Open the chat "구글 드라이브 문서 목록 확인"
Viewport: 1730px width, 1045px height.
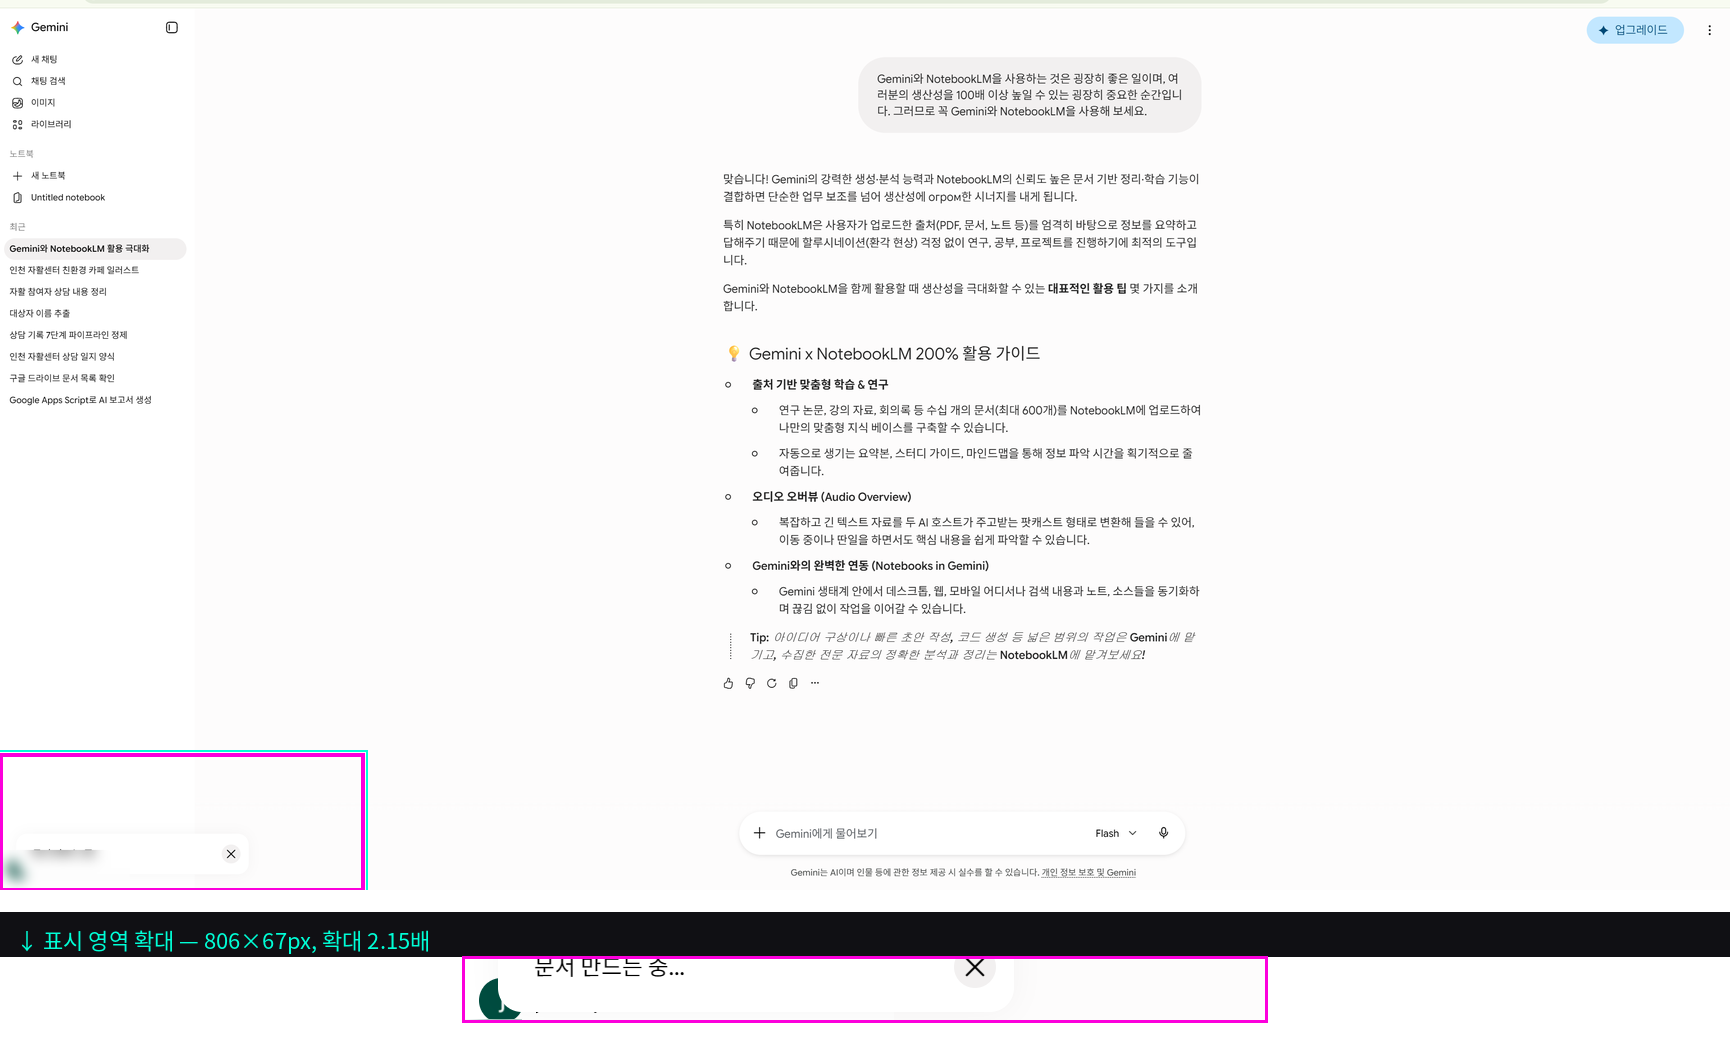pos(62,379)
